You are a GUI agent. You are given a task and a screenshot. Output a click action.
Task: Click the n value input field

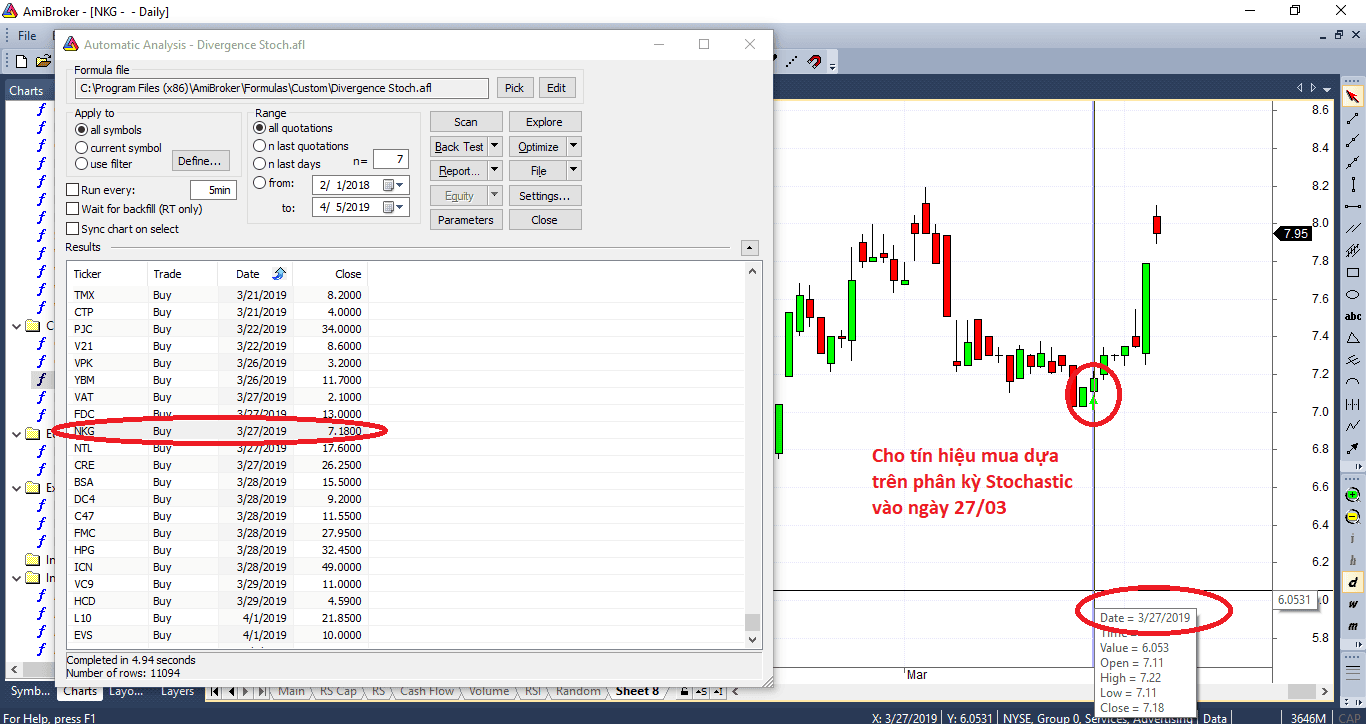(x=391, y=159)
